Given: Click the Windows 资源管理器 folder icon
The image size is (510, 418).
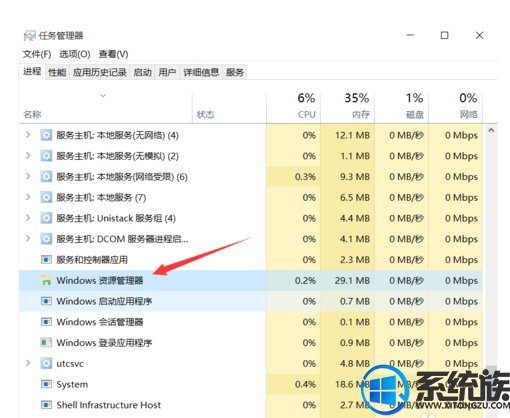Looking at the screenshot, I should point(46,280).
